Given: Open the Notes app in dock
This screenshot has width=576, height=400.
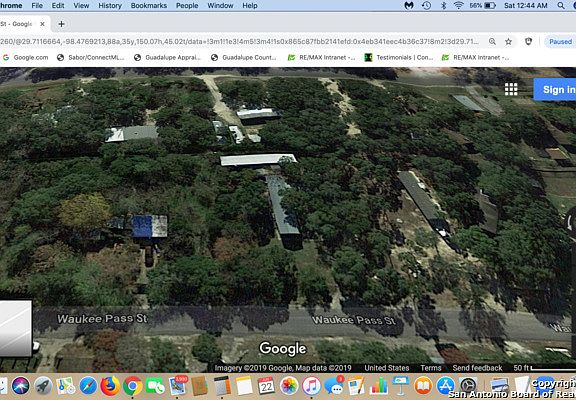Looking at the screenshot, I should [244, 386].
